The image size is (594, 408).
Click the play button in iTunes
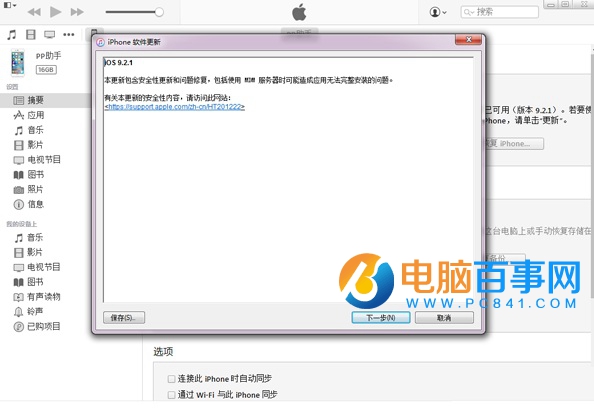point(56,12)
